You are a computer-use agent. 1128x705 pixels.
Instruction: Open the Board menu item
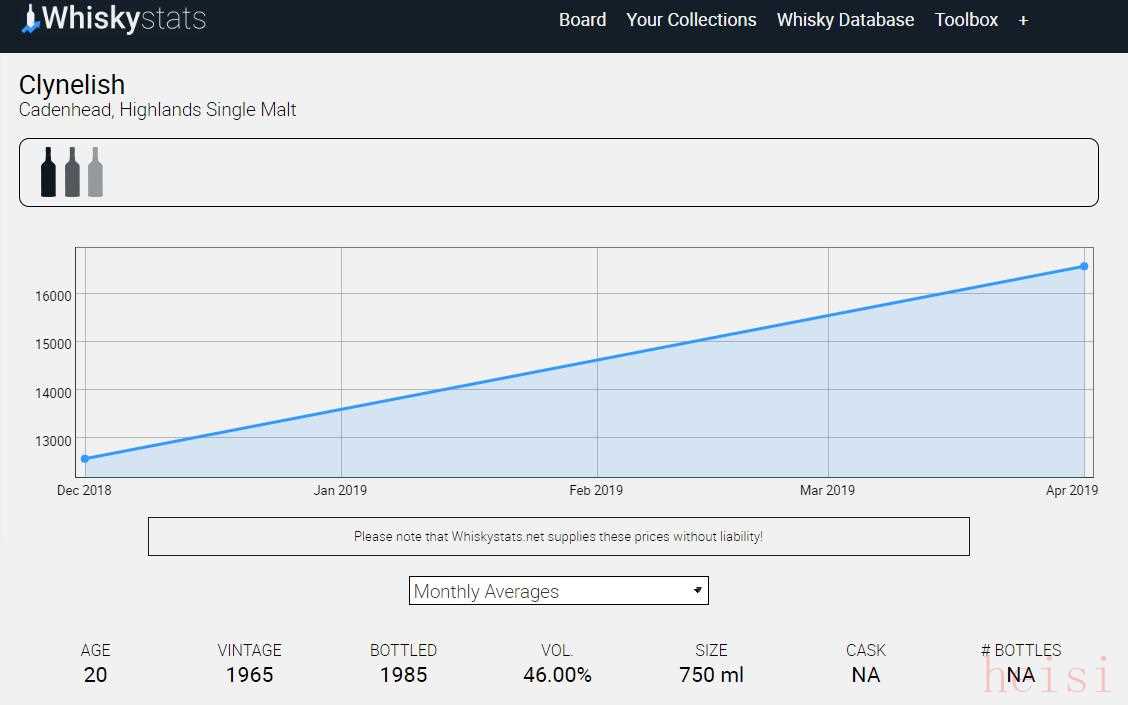pos(582,20)
